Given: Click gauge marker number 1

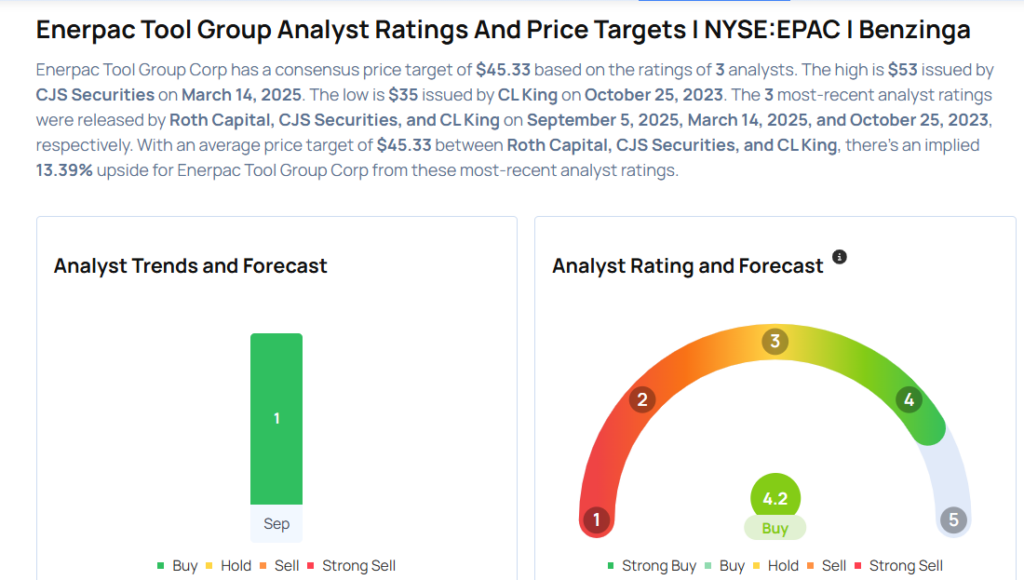Looking at the screenshot, I should click(597, 520).
